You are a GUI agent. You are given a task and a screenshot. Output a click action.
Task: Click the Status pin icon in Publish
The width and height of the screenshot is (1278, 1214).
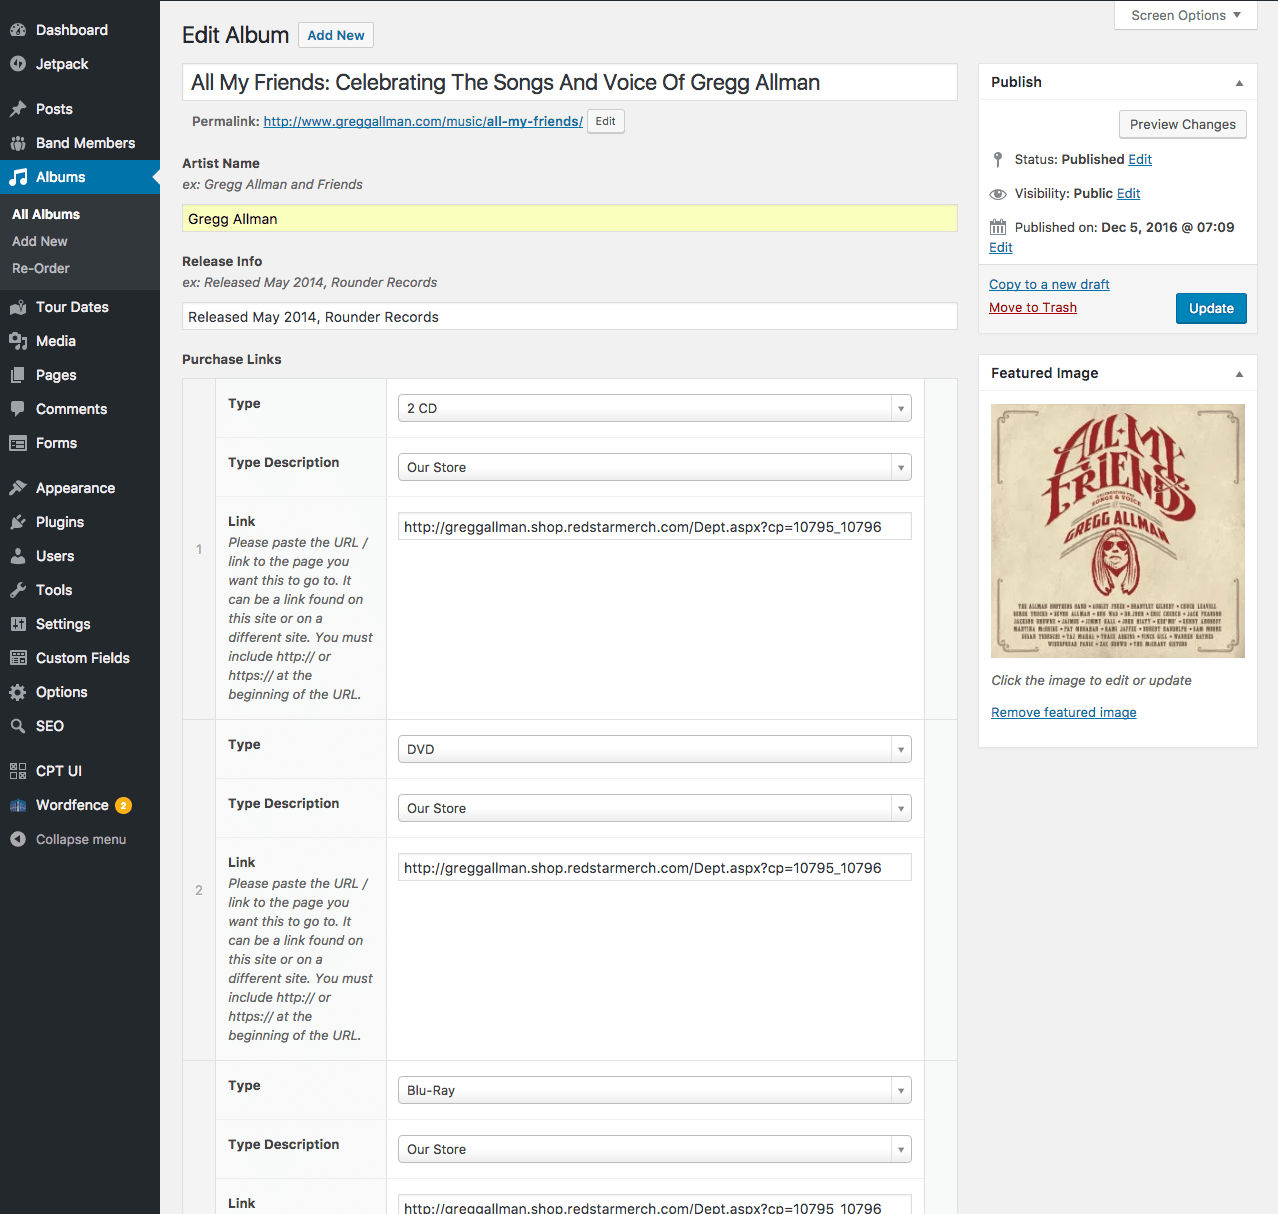coord(998,160)
